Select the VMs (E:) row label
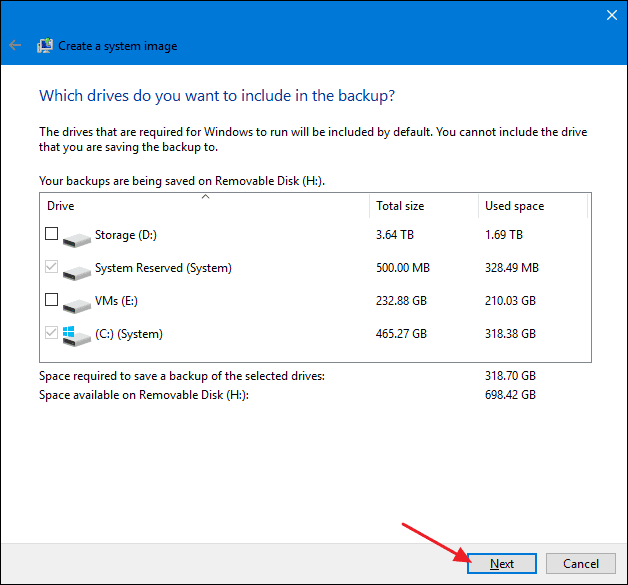Image resolution: width=628 pixels, height=585 pixels. click(x=116, y=301)
